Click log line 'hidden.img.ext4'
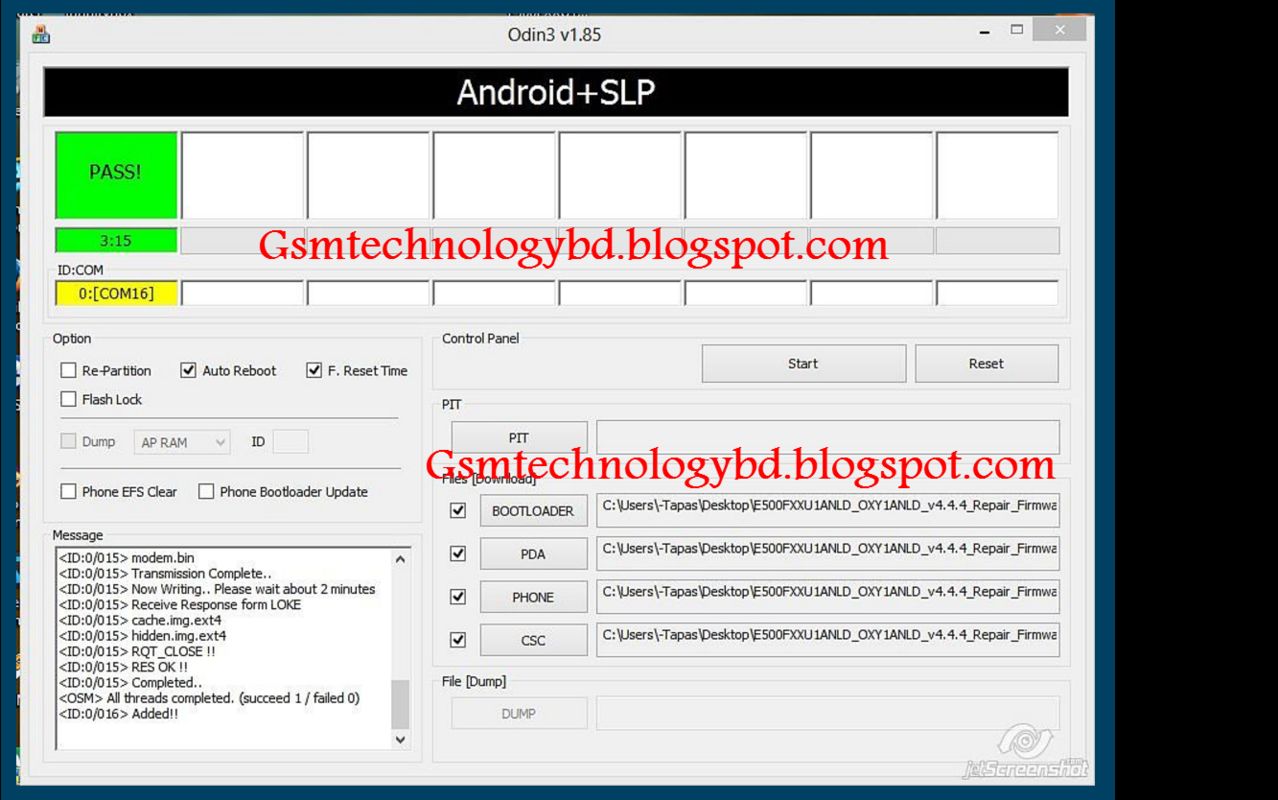Image resolution: width=1278 pixels, height=800 pixels. point(142,636)
